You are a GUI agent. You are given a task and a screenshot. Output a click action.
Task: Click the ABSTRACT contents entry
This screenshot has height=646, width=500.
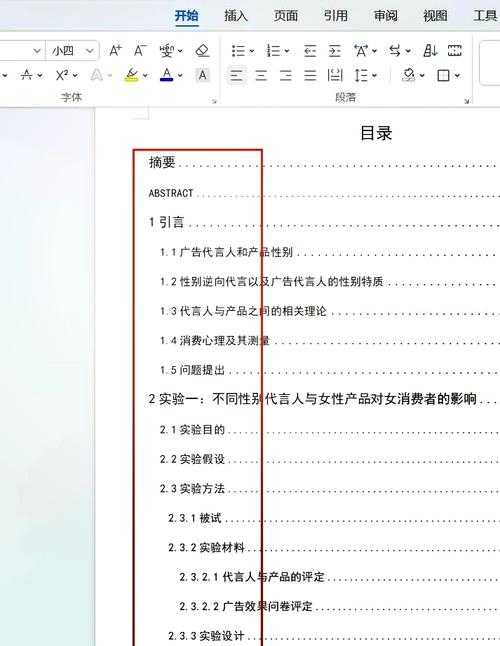171,193
